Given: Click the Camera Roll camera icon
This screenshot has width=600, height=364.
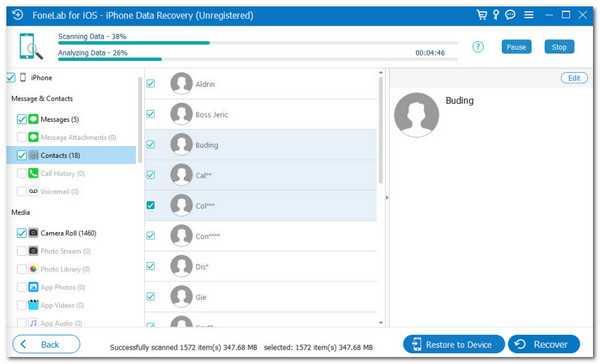Looking at the screenshot, I should coord(33,233).
